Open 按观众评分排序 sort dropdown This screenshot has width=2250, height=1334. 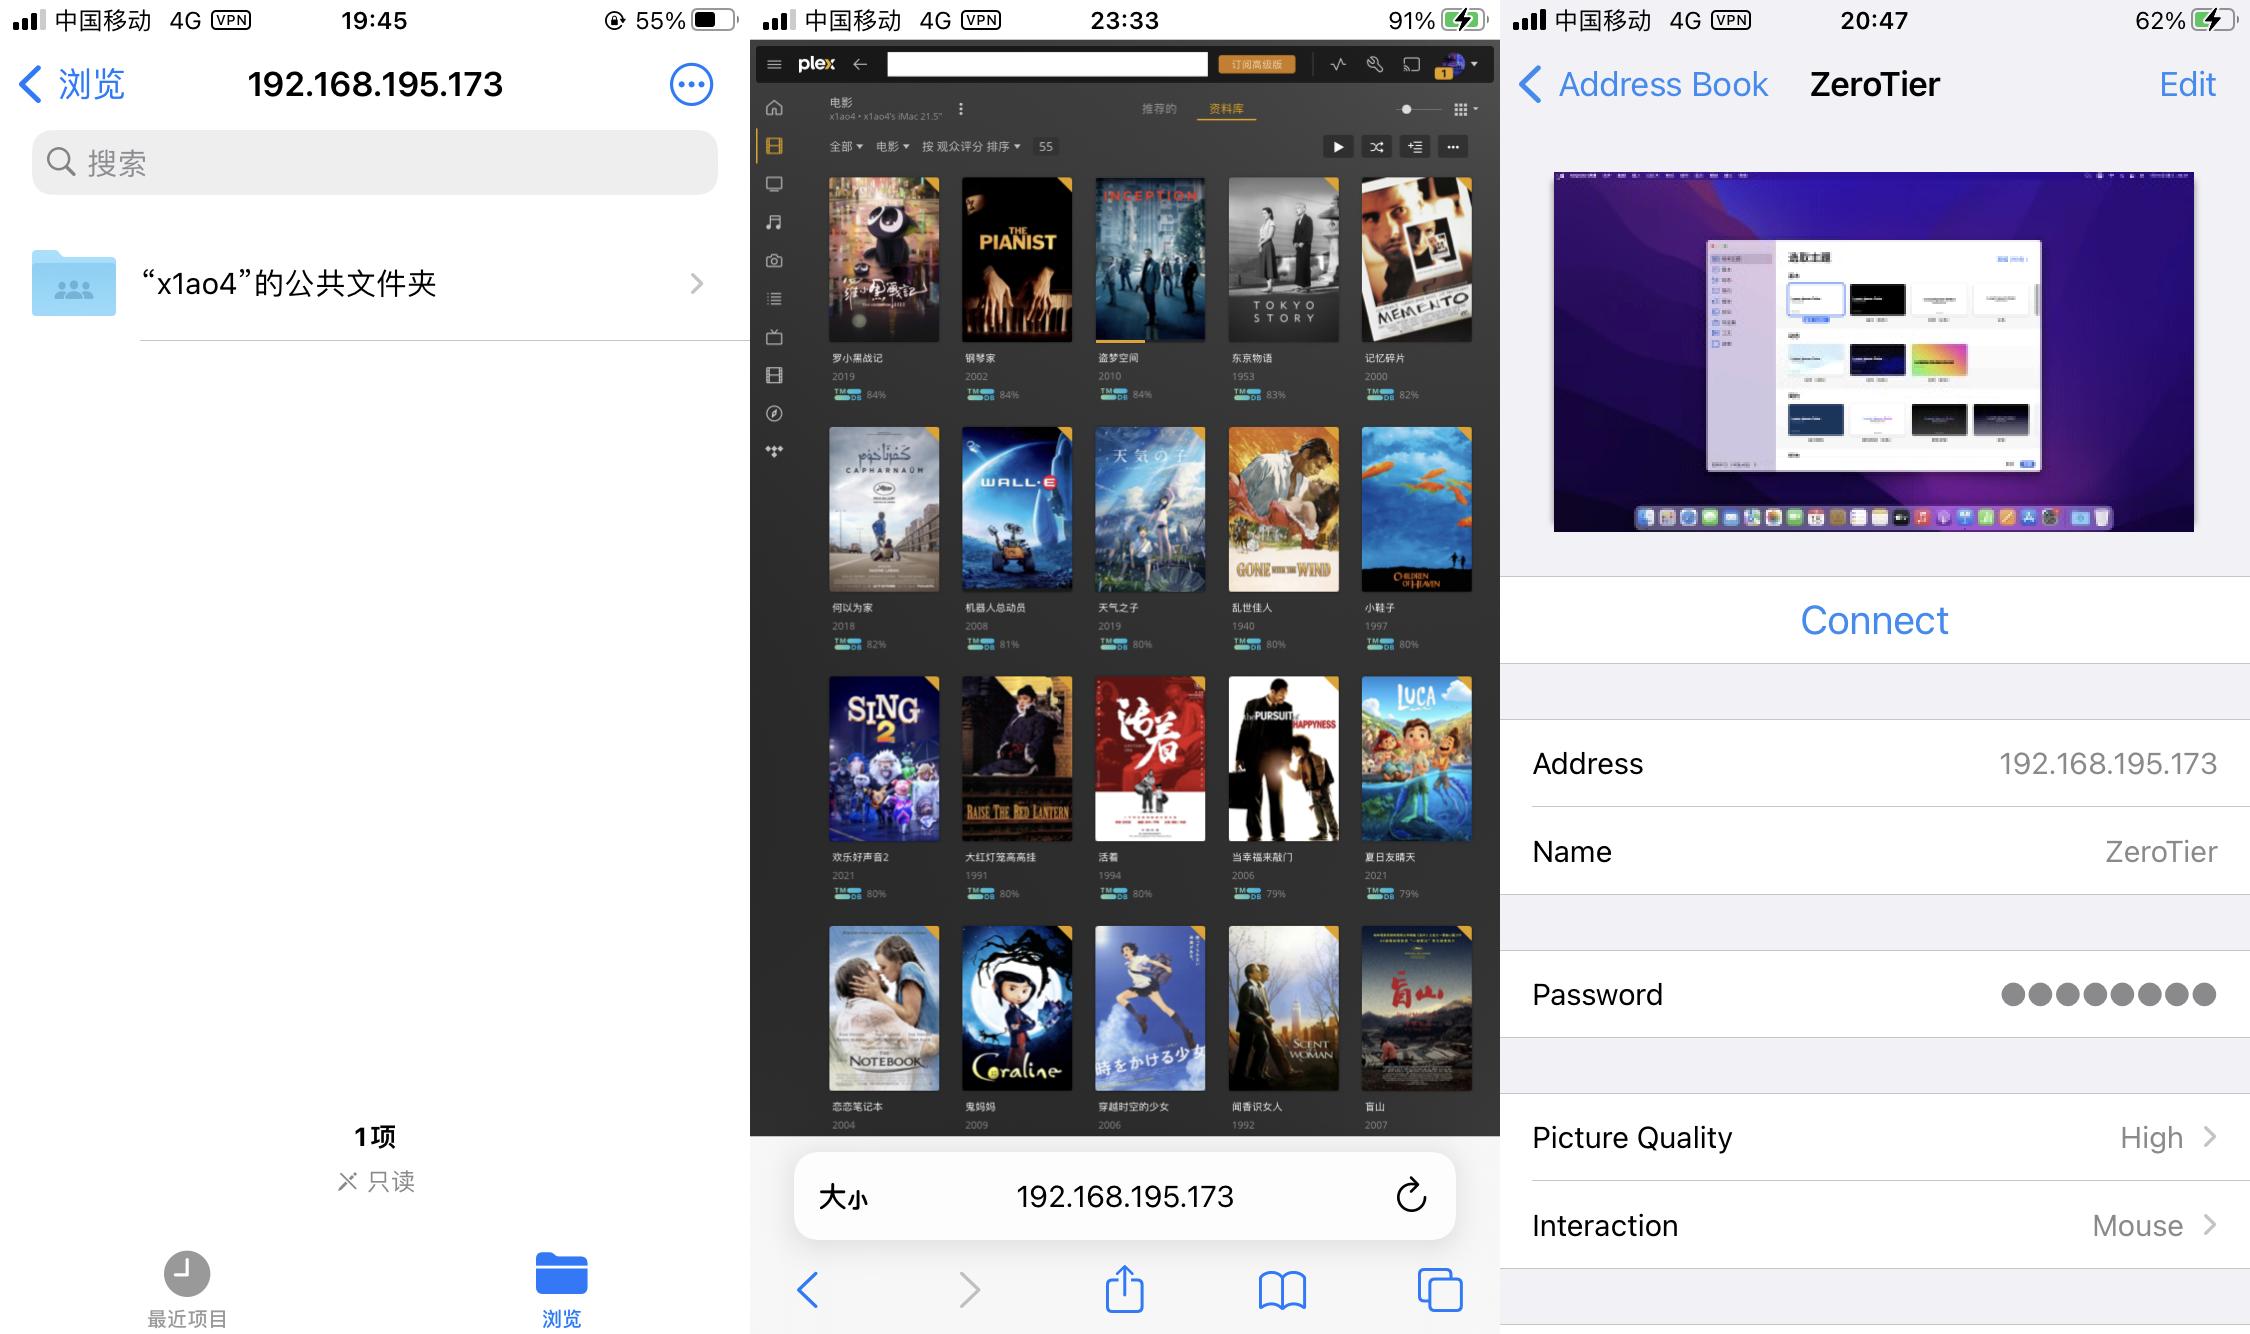click(970, 147)
